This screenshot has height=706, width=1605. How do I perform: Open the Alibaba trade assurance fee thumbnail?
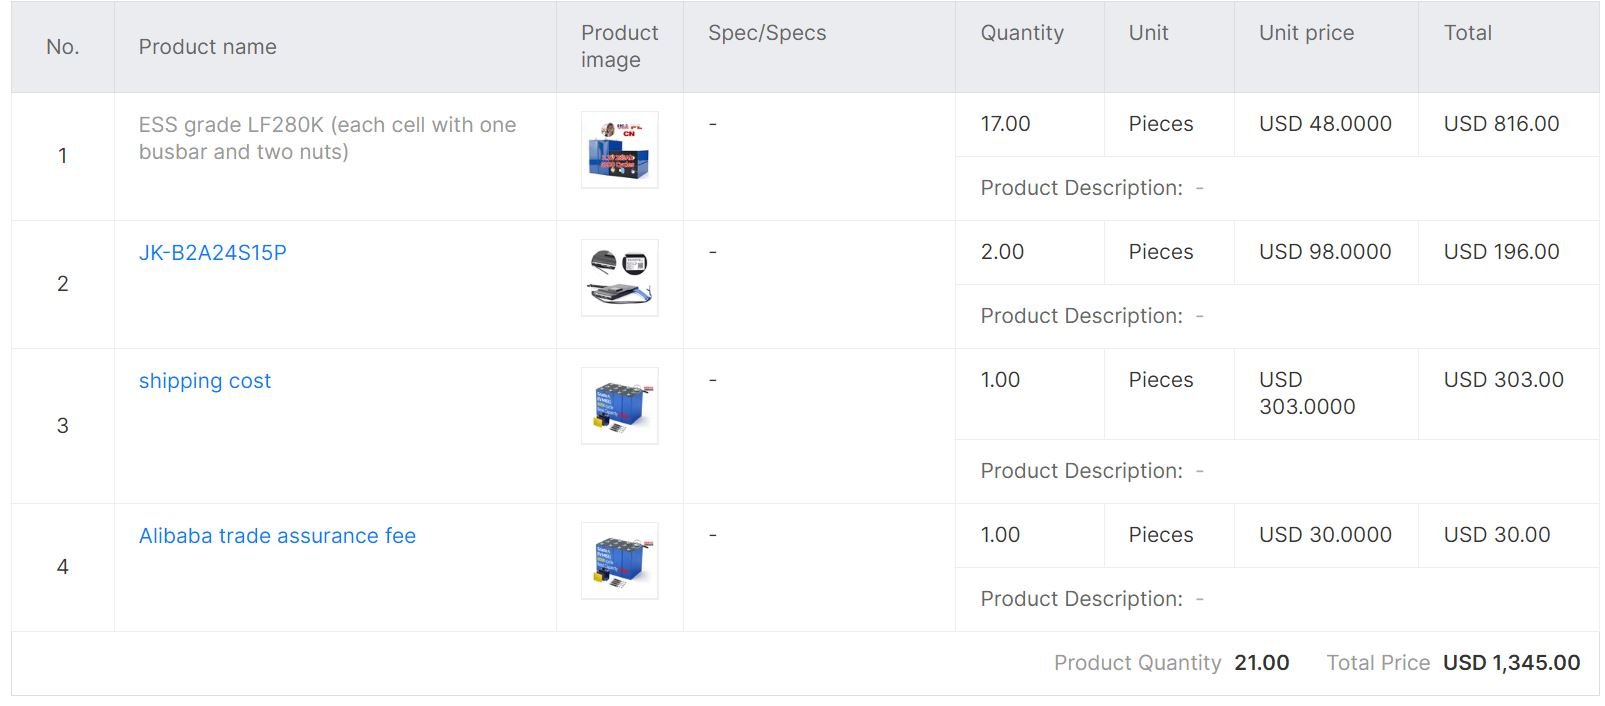pos(619,561)
